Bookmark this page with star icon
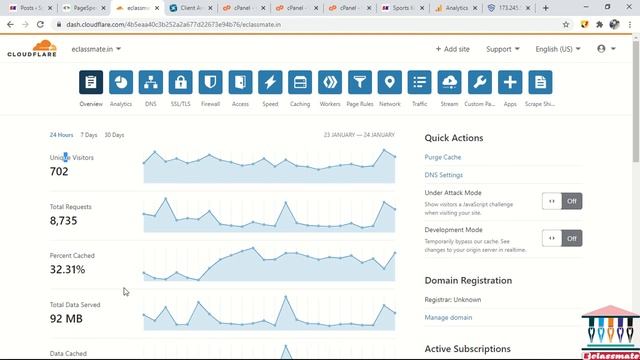 566,24
